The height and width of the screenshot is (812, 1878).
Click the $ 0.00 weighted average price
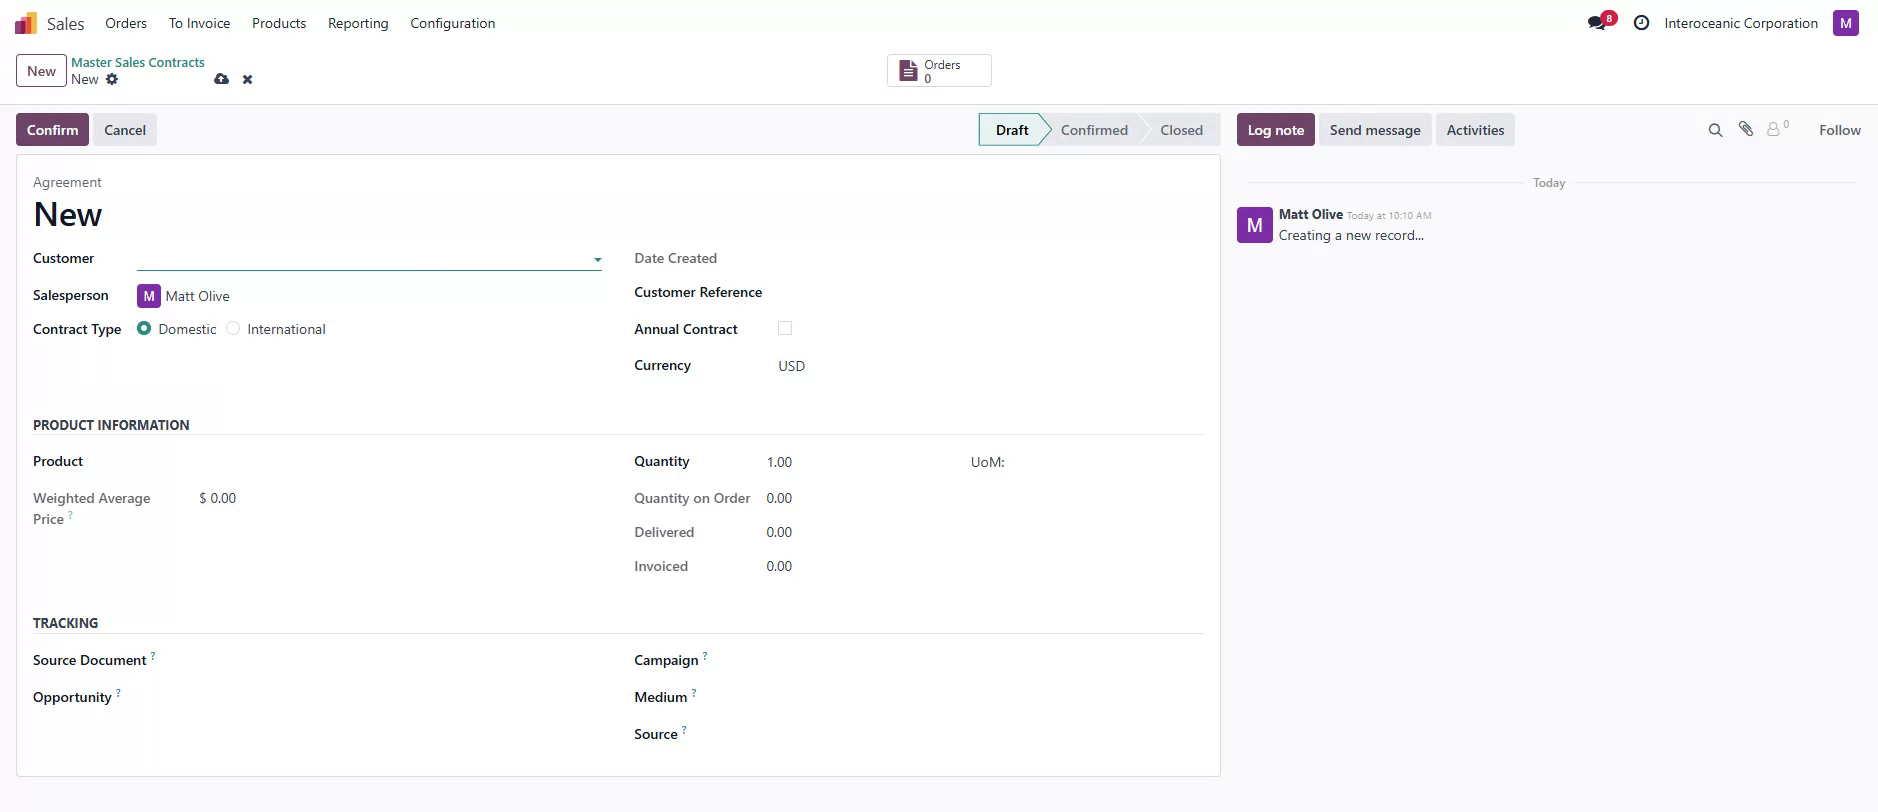click(218, 498)
